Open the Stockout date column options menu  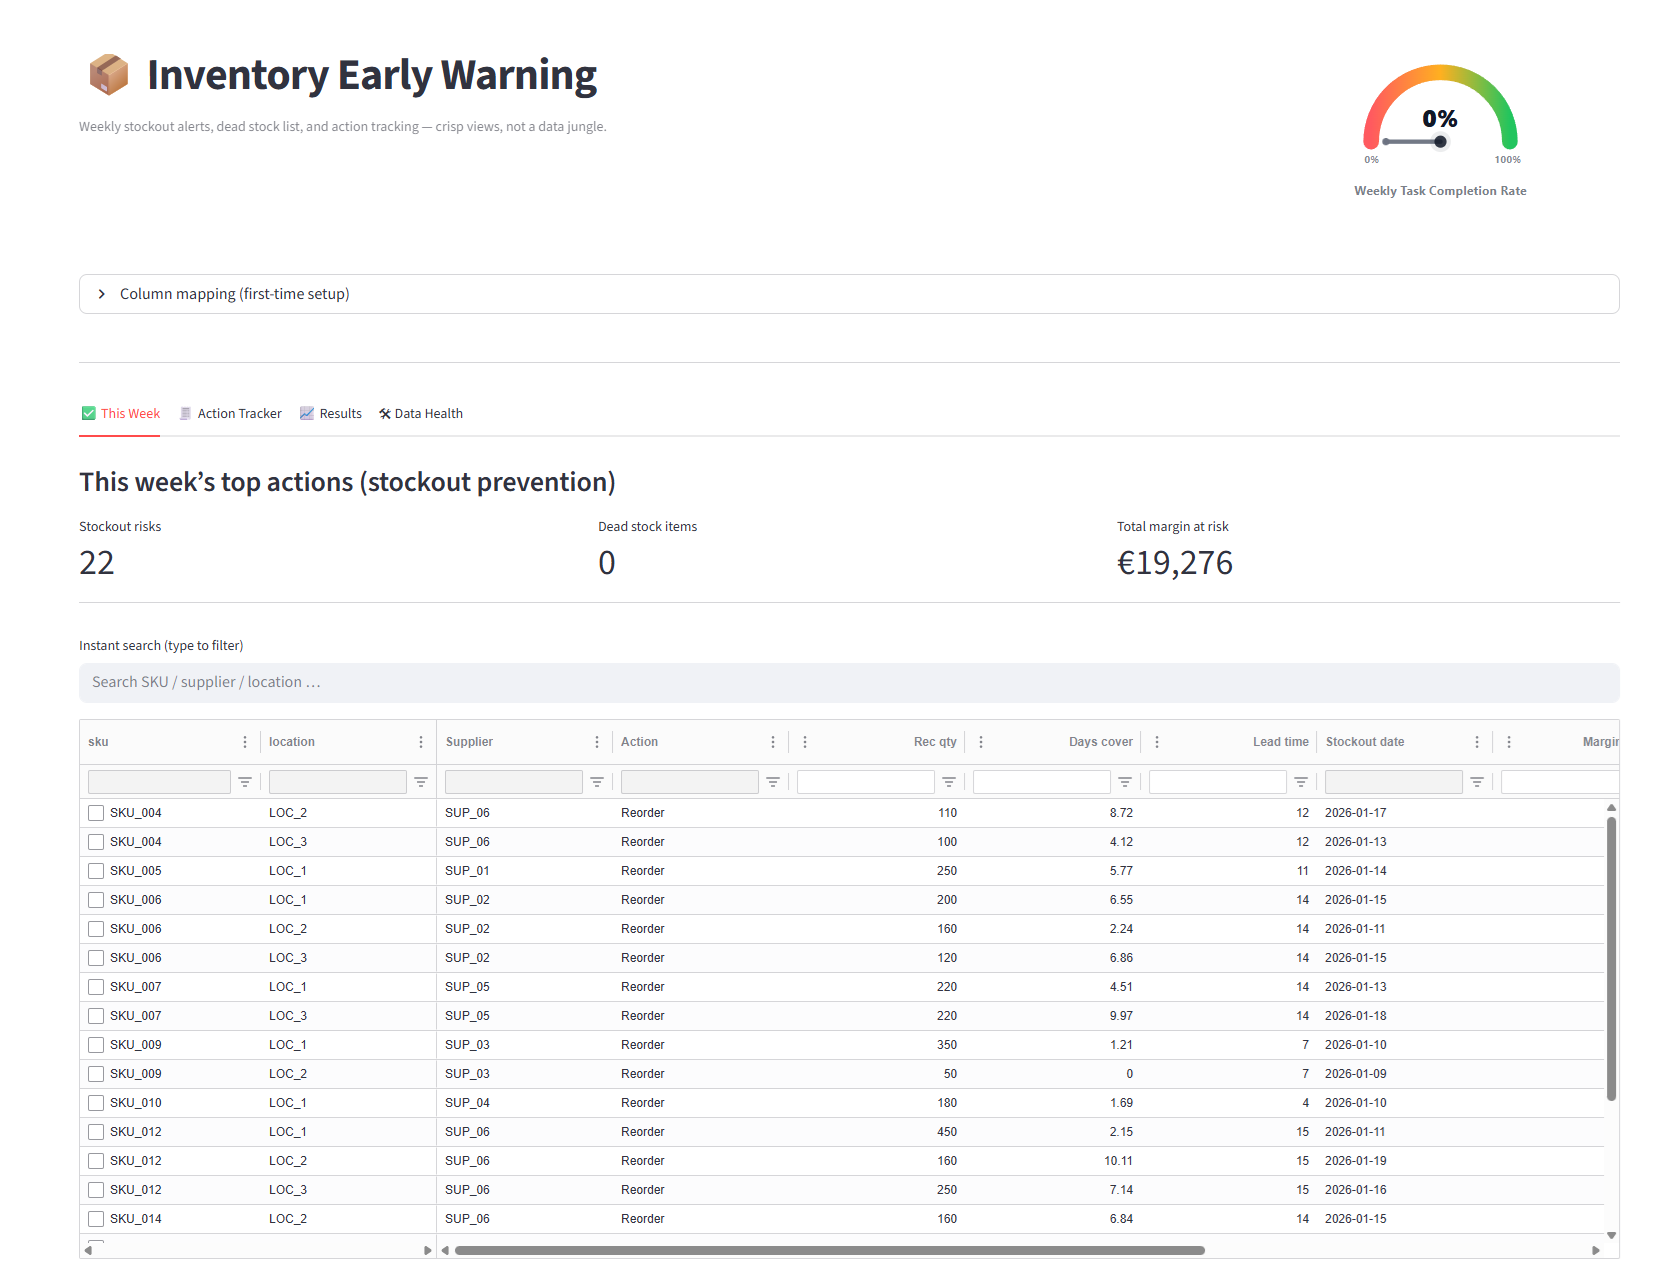[1476, 742]
